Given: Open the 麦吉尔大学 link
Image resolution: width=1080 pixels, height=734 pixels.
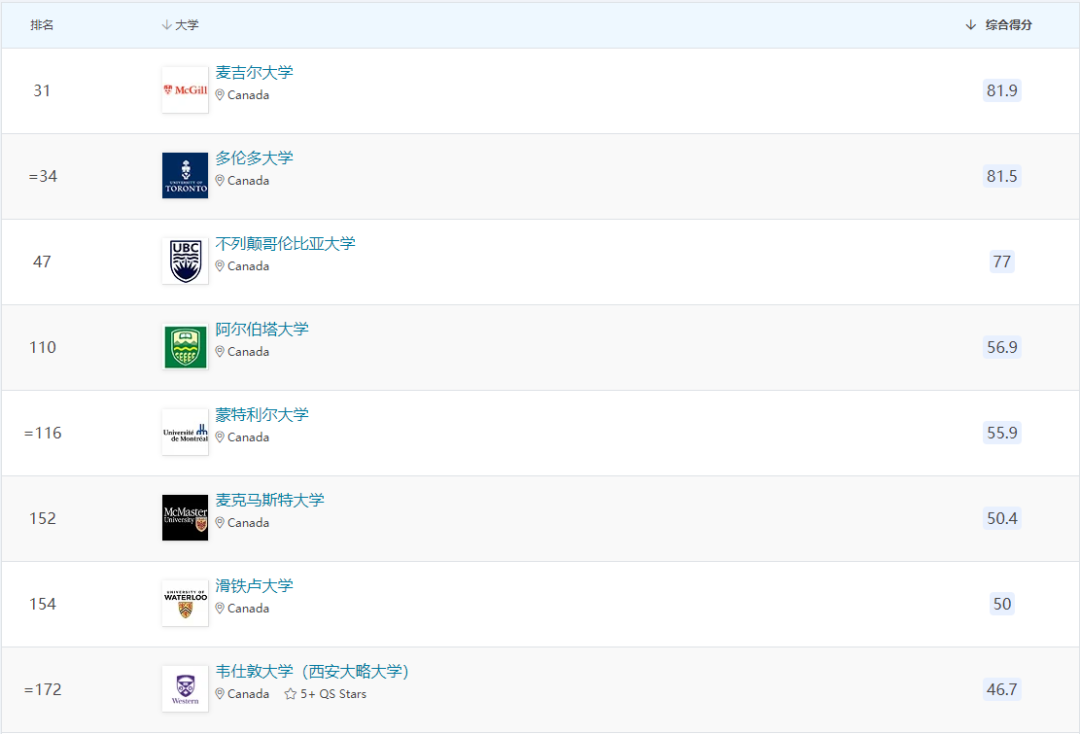Looking at the screenshot, I should [254, 72].
